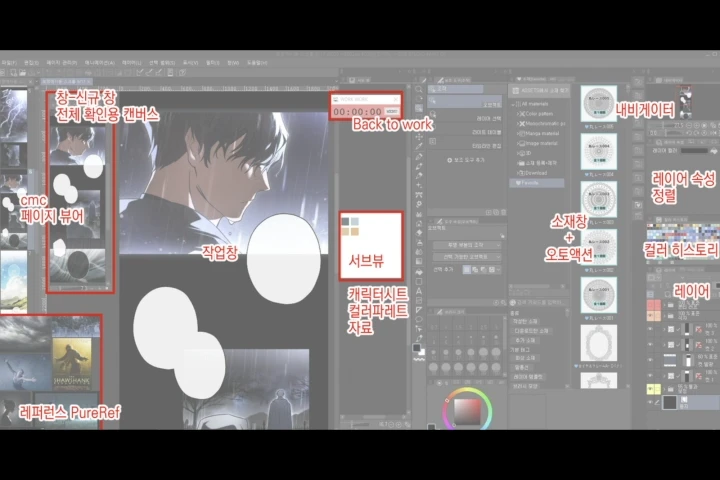Toggle visibility of 용지 paper layer
Image resolution: width=720 pixels, height=480 pixels.
click(650, 403)
